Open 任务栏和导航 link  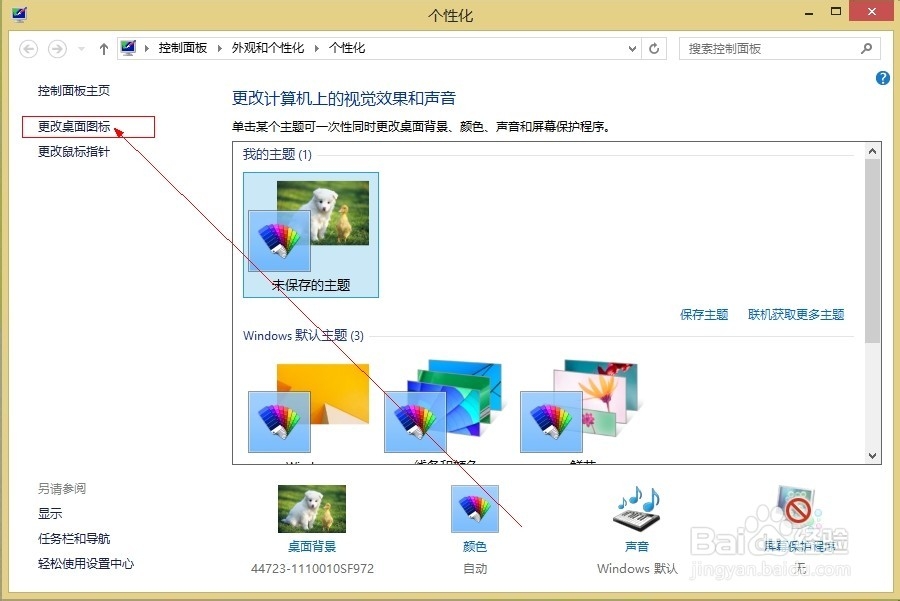pyautogui.click(x=73, y=538)
